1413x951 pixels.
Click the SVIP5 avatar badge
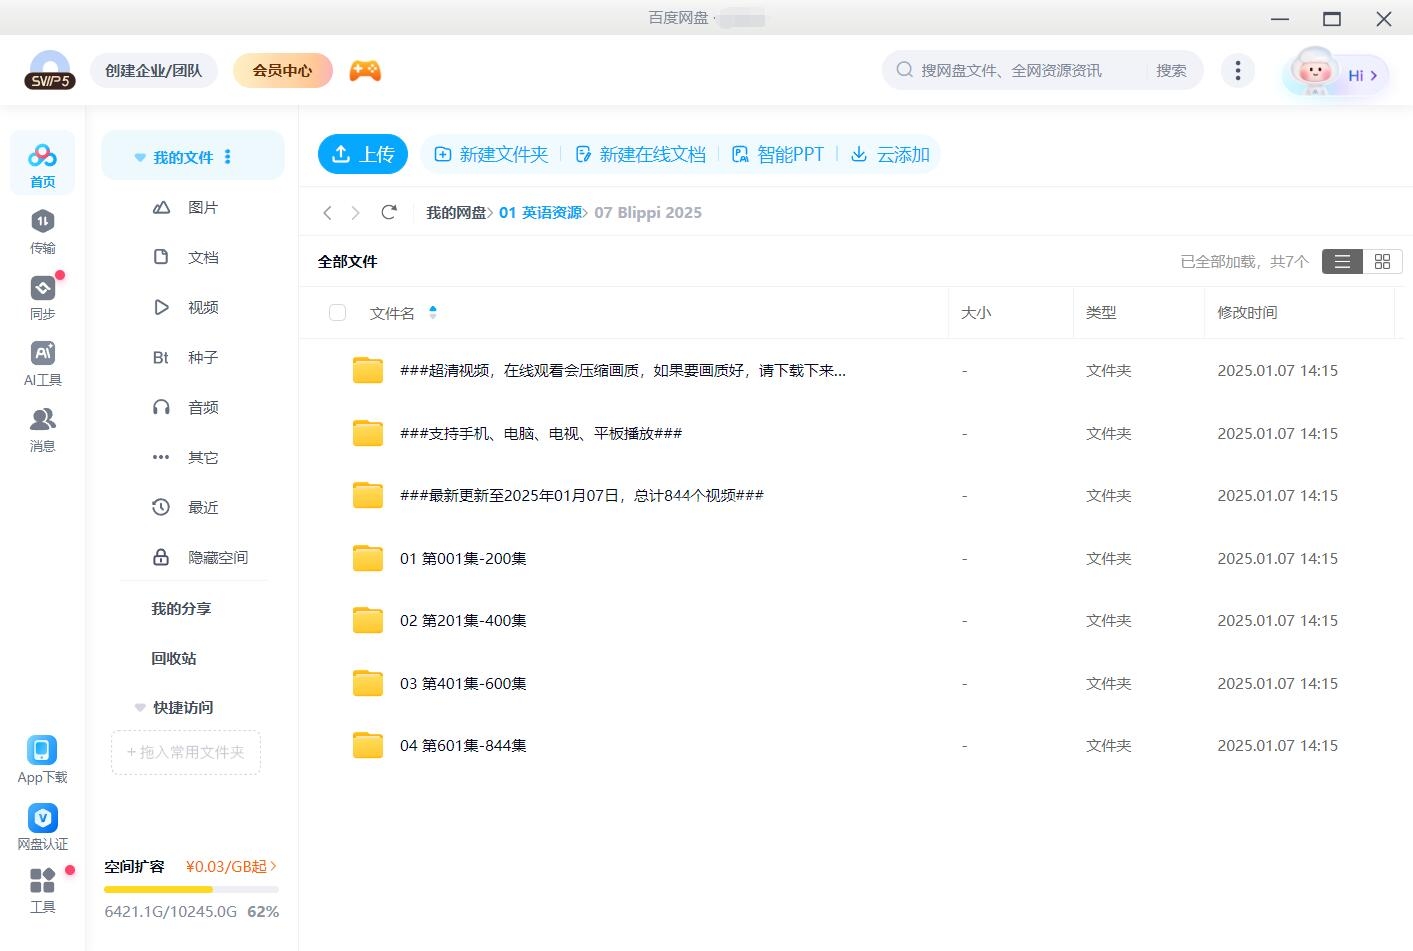tap(50, 70)
